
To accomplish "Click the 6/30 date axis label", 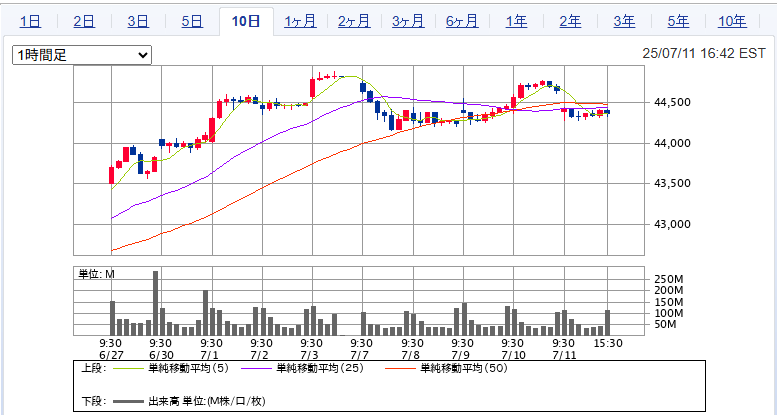I will [160, 356].
